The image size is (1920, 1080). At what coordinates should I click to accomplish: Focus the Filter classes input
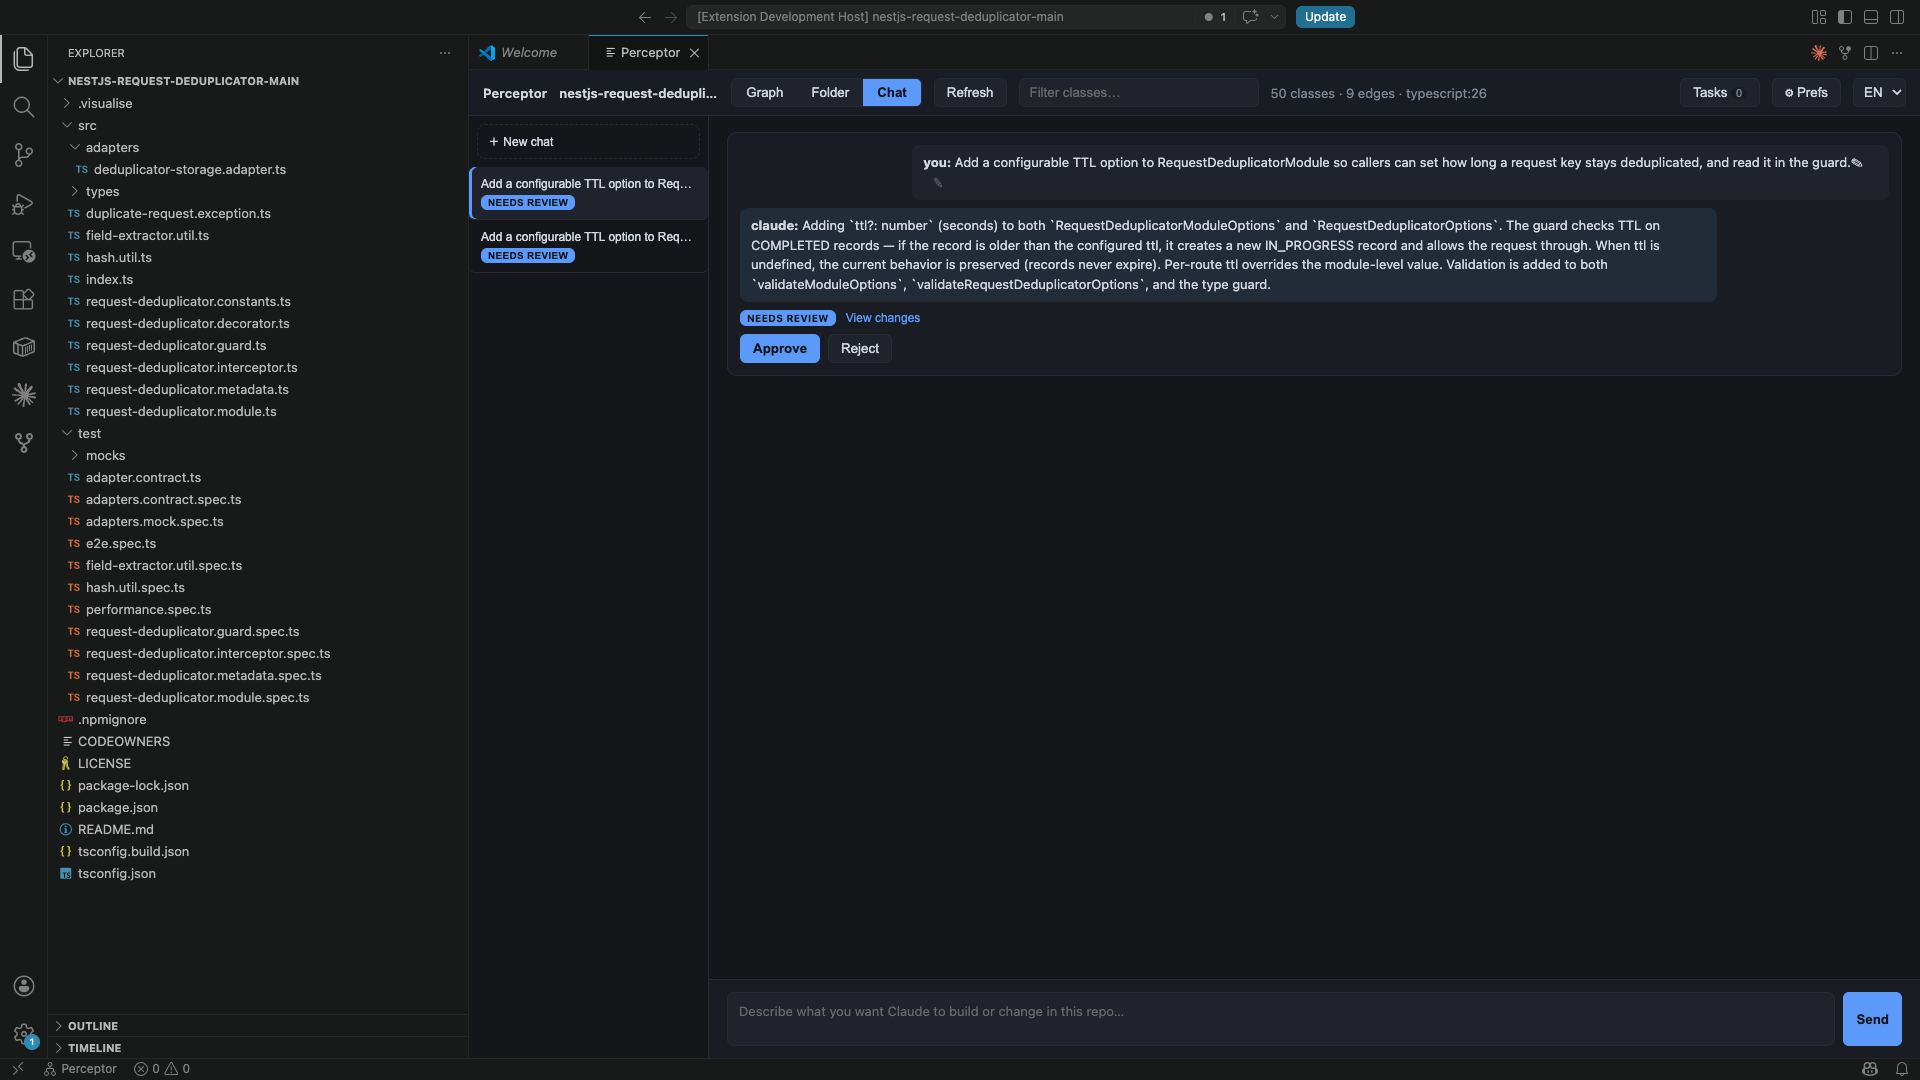[1139, 93]
